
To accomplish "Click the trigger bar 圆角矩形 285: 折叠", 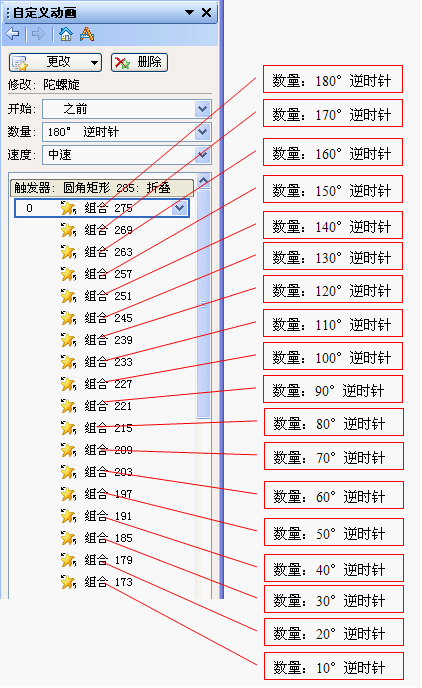I will pyautogui.click(x=102, y=188).
